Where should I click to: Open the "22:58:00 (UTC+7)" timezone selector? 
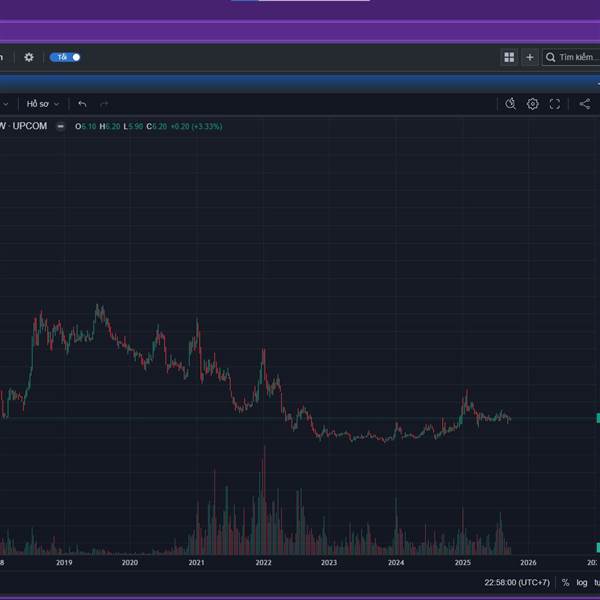click(517, 583)
